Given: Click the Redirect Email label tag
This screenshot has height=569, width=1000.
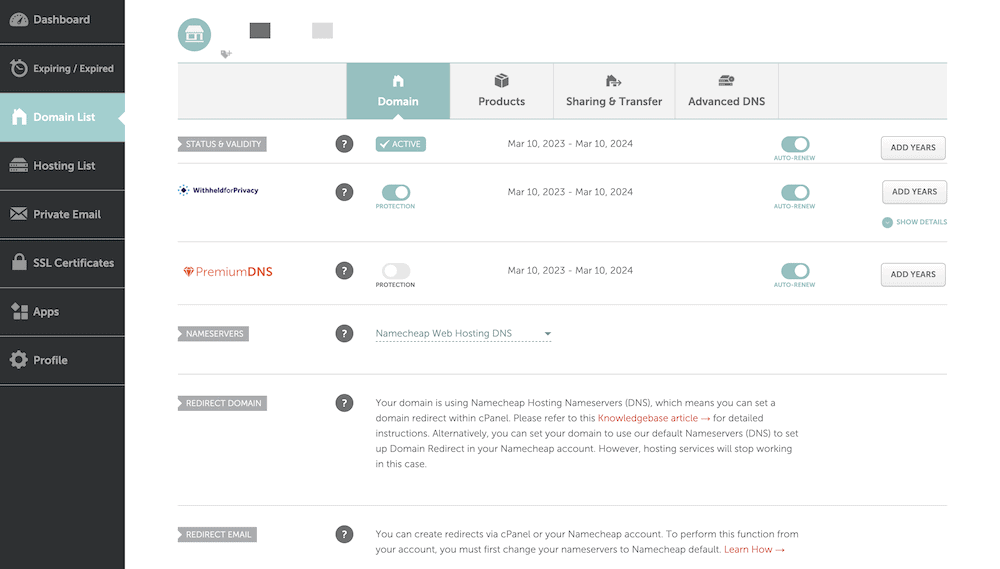Looking at the screenshot, I should tap(217, 535).
